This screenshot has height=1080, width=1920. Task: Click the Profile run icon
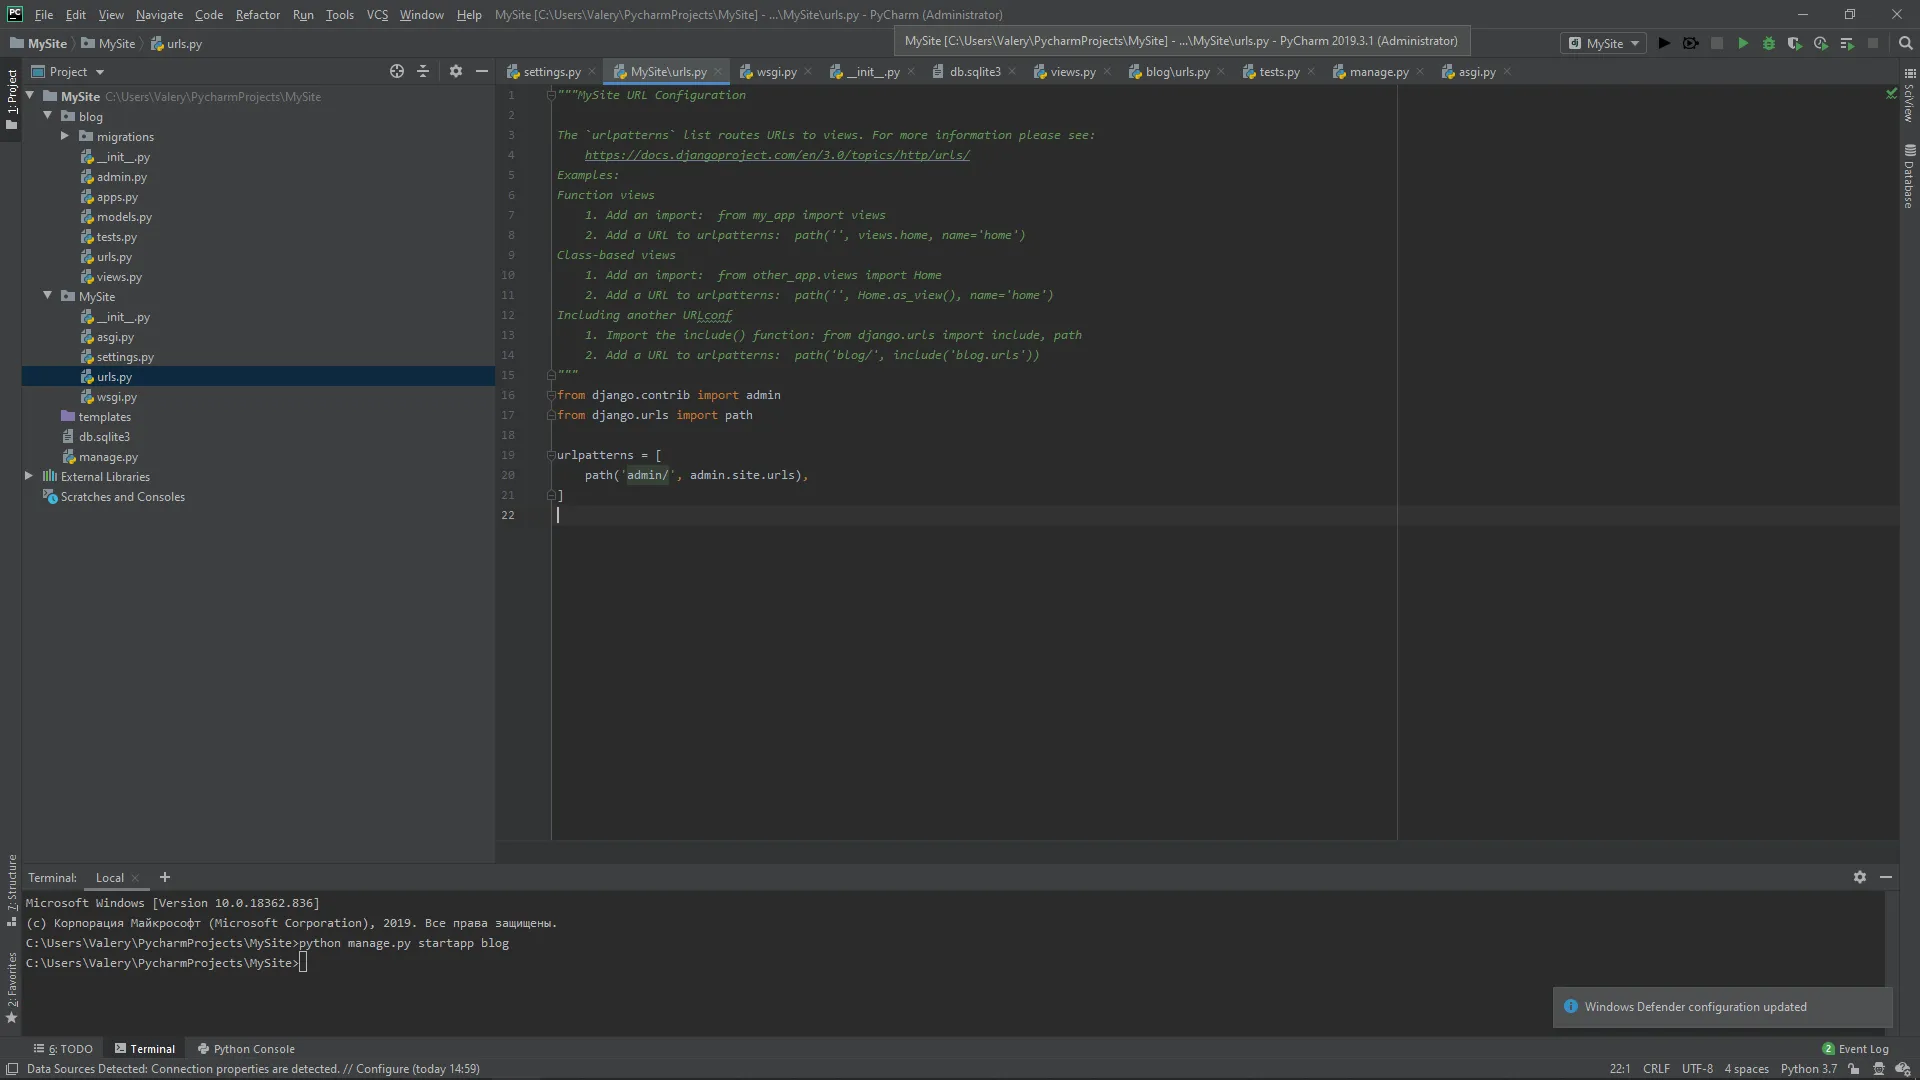1821,43
